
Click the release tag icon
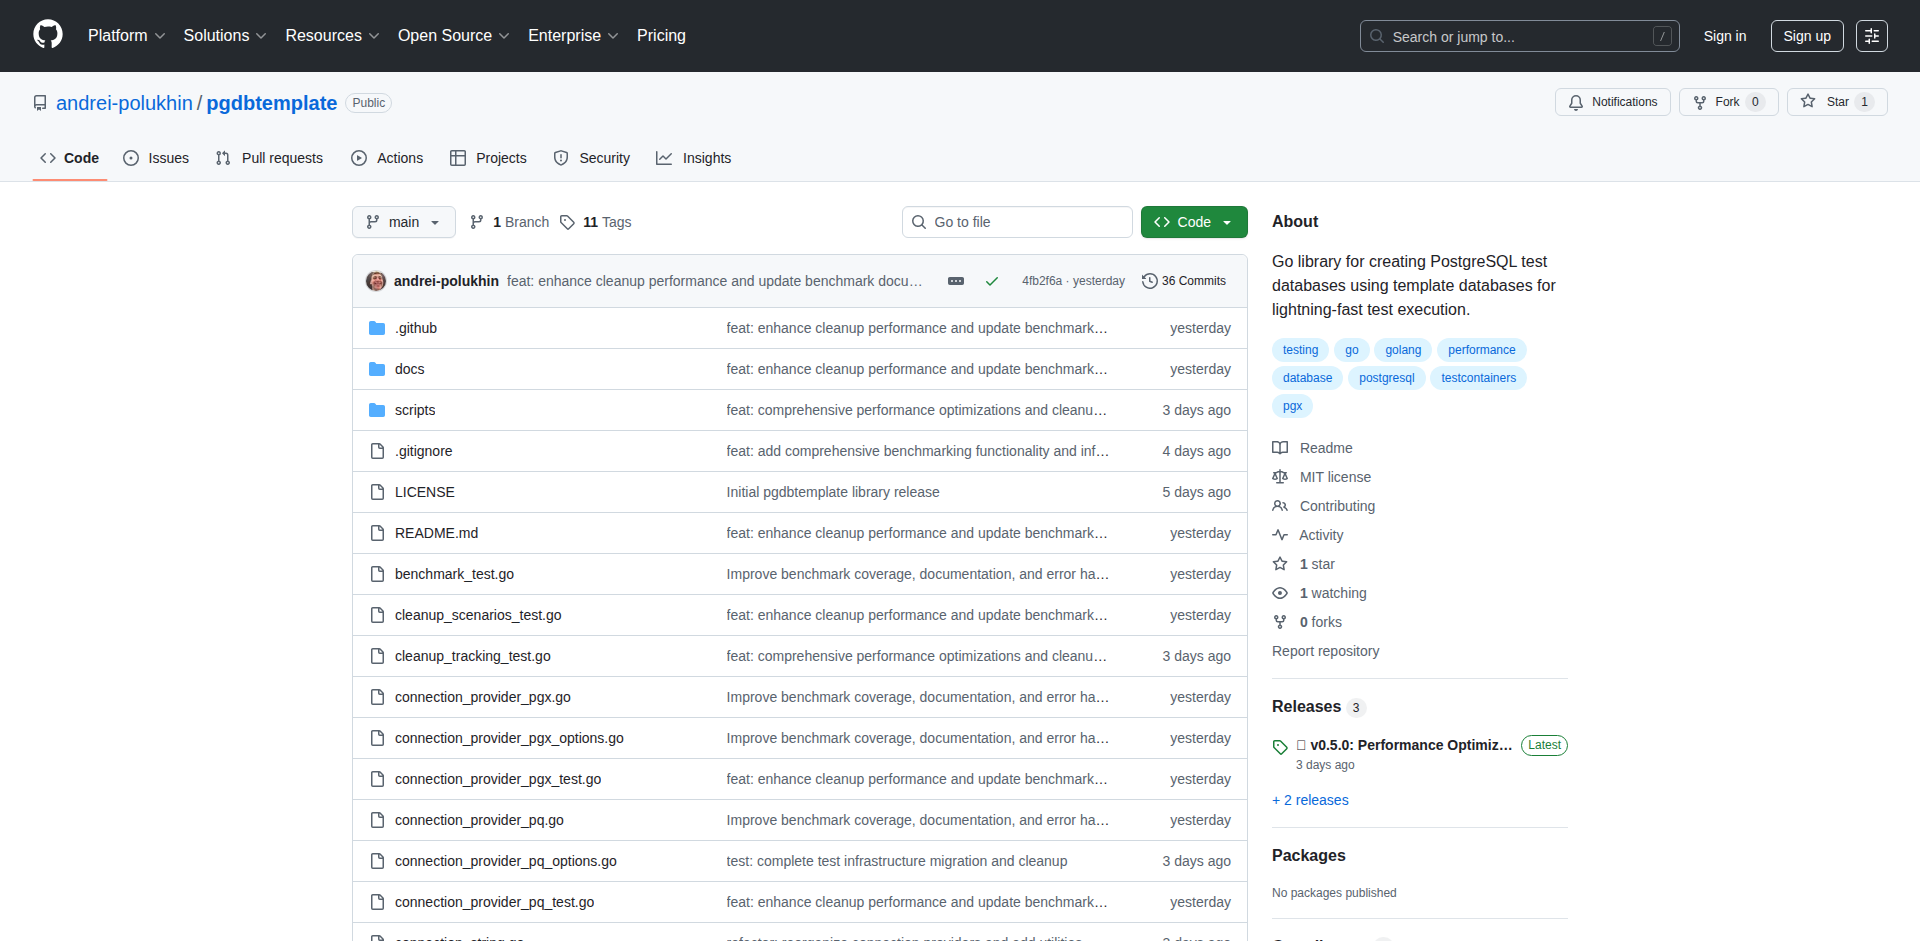[x=1280, y=747]
